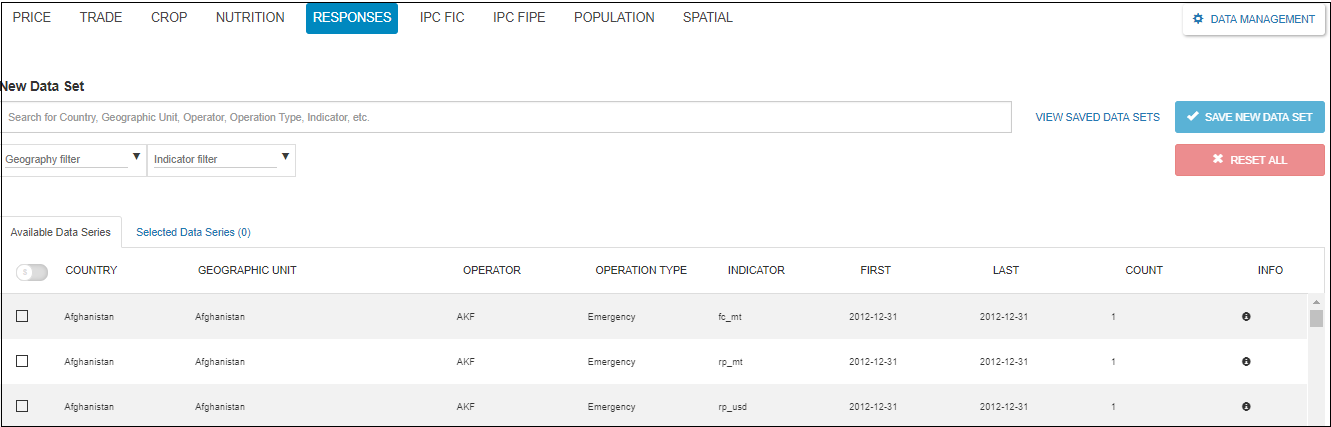Click the table's vertical scrollbar thumb
Image resolution: width=1331 pixels, height=427 pixels.
pos(1316,318)
